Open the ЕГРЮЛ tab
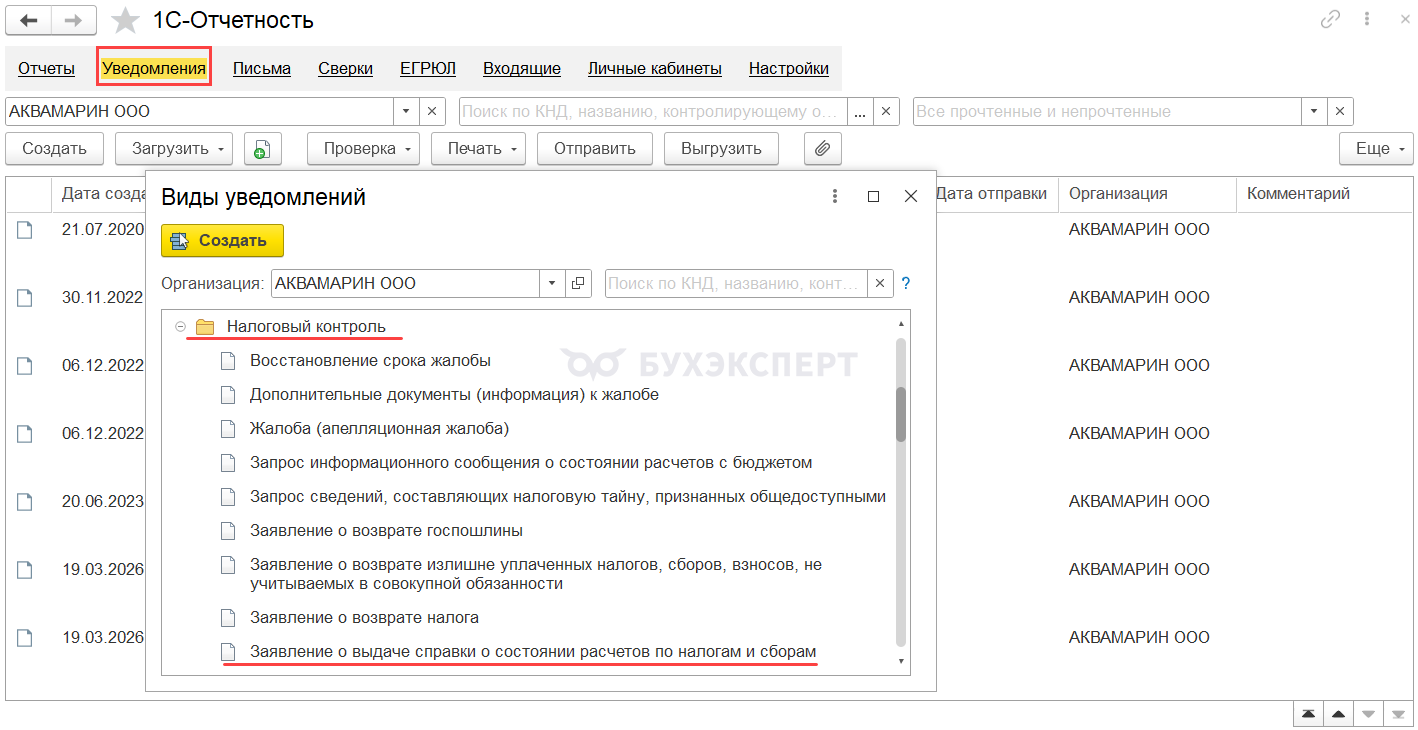Viewport: 1418px width, 730px height. point(428,69)
